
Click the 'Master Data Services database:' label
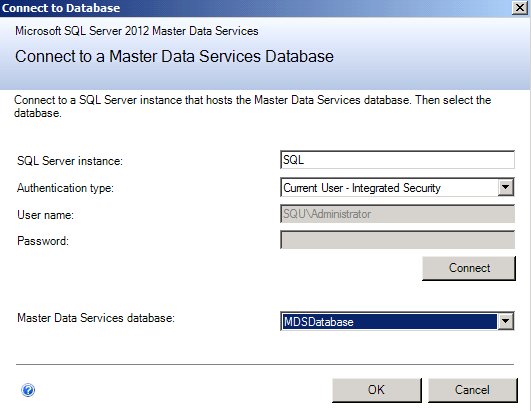click(96, 318)
